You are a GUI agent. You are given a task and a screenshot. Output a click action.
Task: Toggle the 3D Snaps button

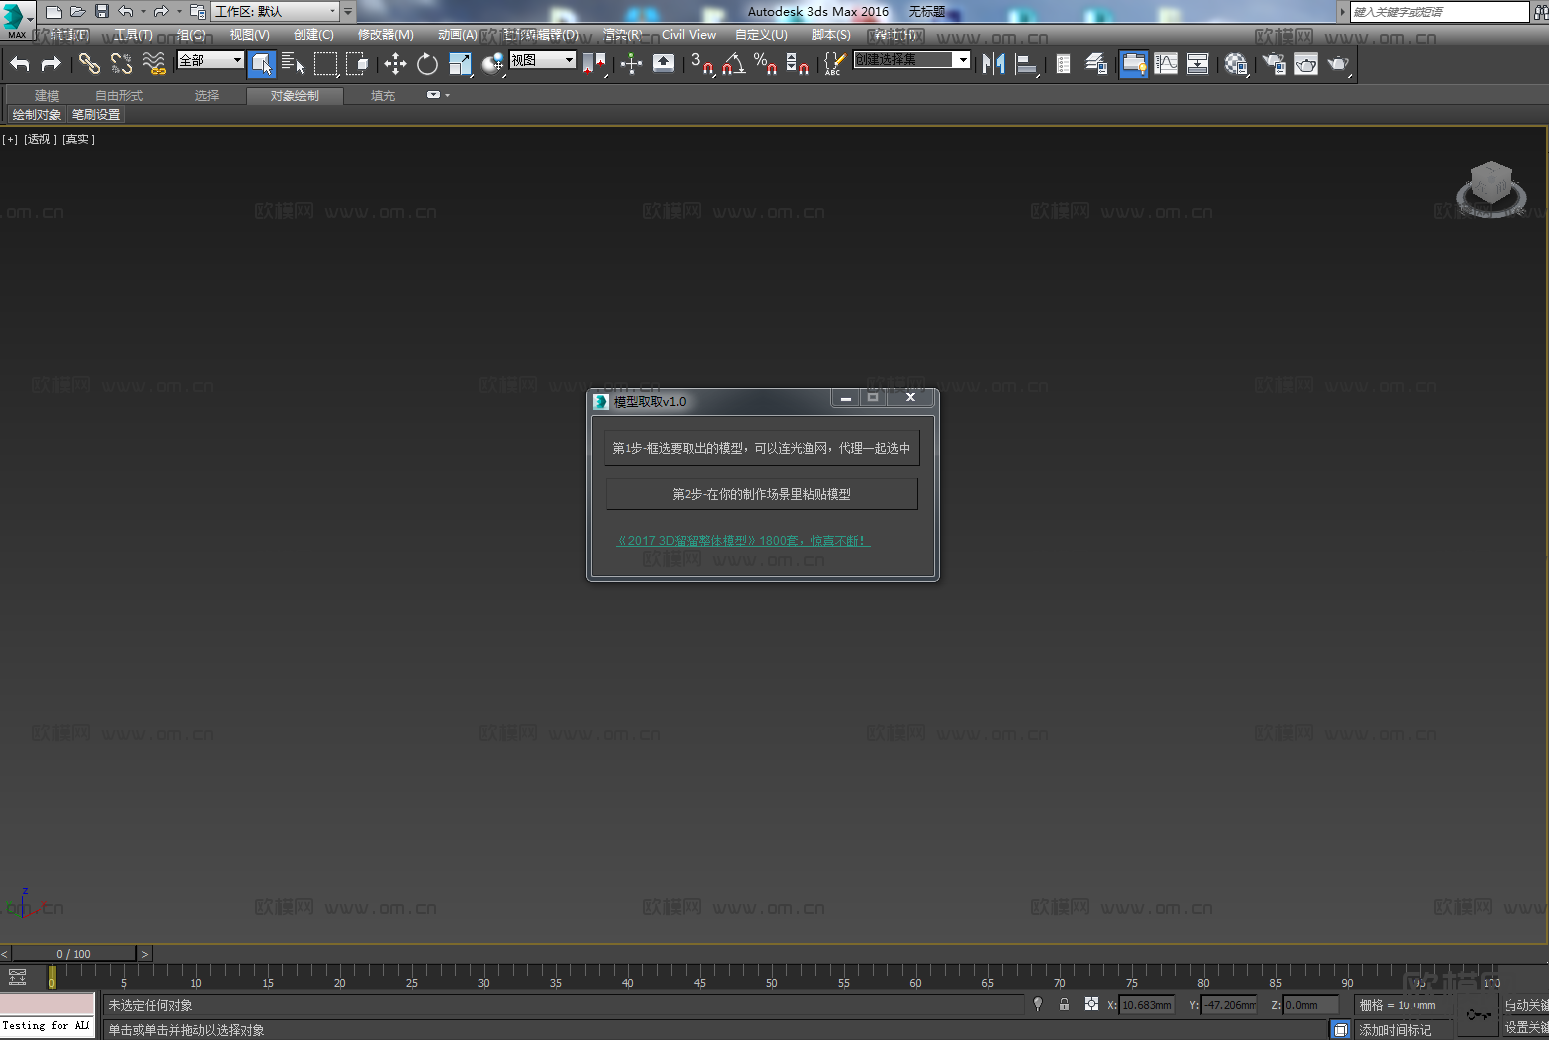pos(702,64)
